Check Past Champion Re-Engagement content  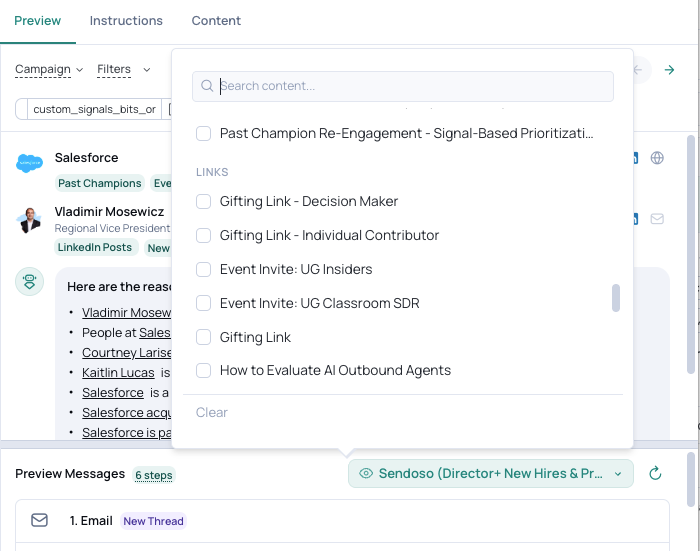pyautogui.click(x=204, y=133)
